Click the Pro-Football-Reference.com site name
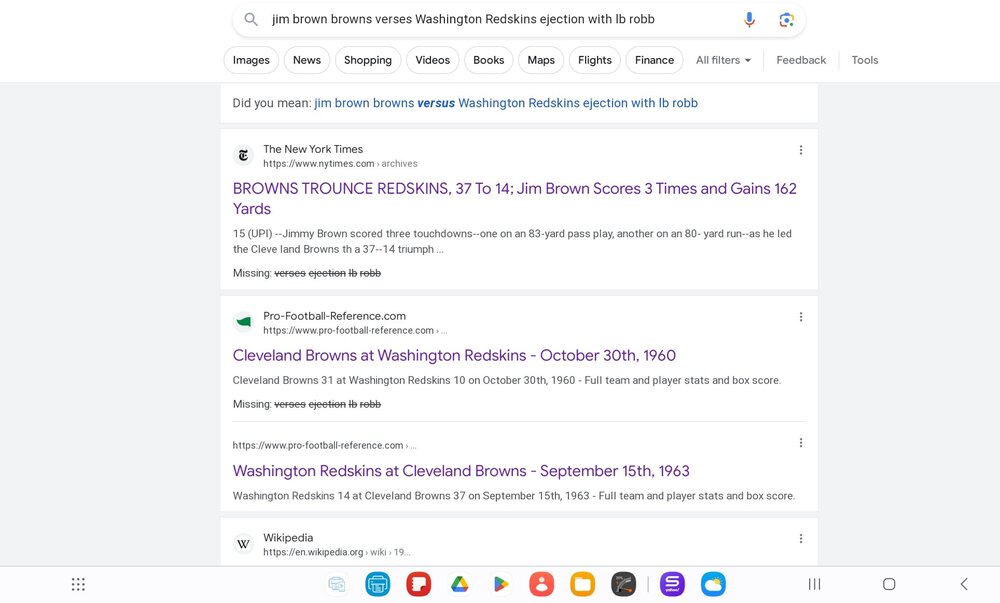Viewport: 1000px width, 603px height. tap(334, 316)
